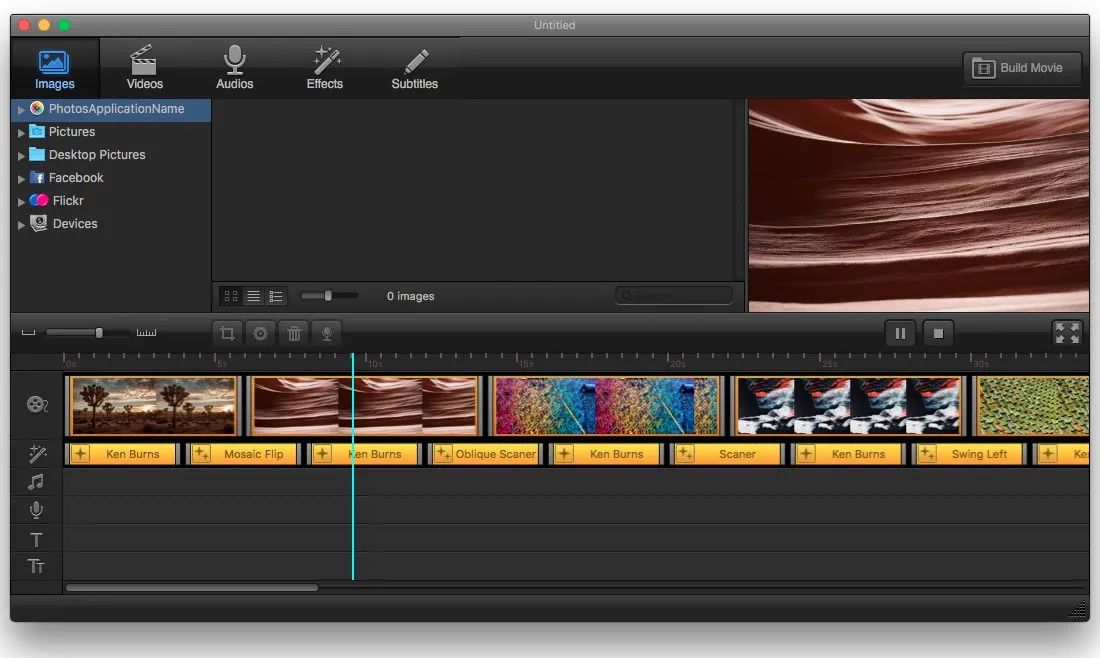Switch media browser to list view

(x=253, y=296)
